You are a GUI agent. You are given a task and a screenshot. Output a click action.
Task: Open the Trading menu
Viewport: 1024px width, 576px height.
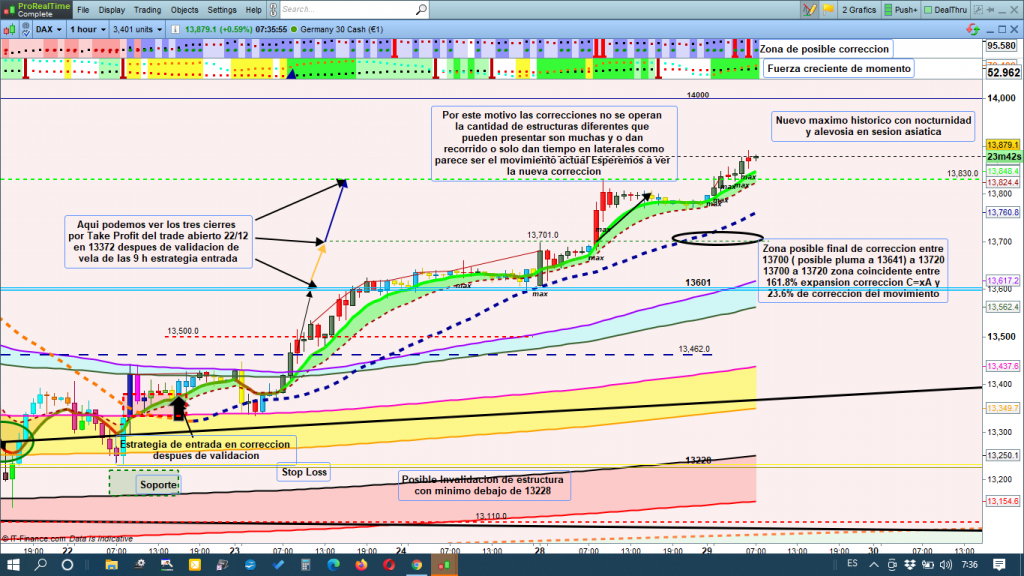[x=147, y=10]
